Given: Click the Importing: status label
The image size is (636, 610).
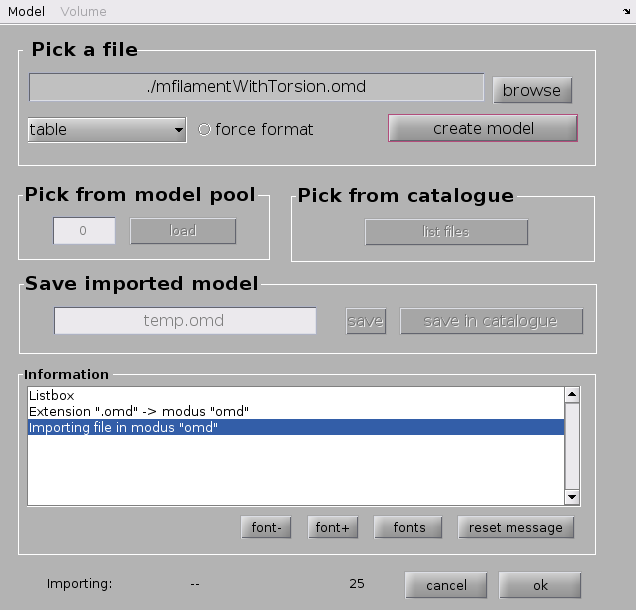Looking at the screenshot, I should (80, 584).
